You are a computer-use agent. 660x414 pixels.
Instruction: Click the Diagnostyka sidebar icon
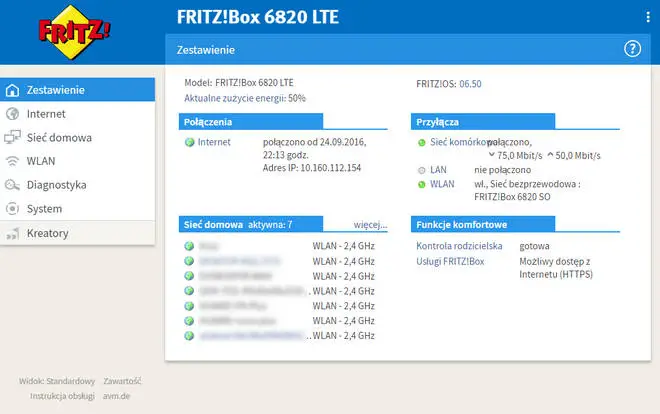(13, 185)
